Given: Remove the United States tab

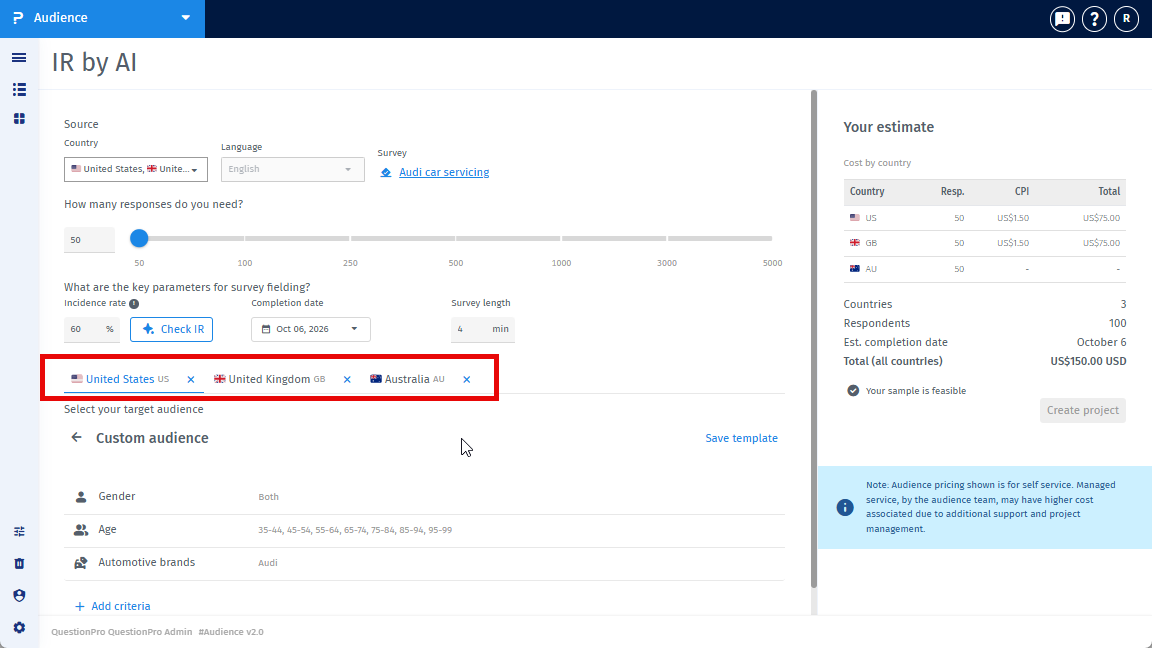Looking at the screenshot, I should click(191, 380).
